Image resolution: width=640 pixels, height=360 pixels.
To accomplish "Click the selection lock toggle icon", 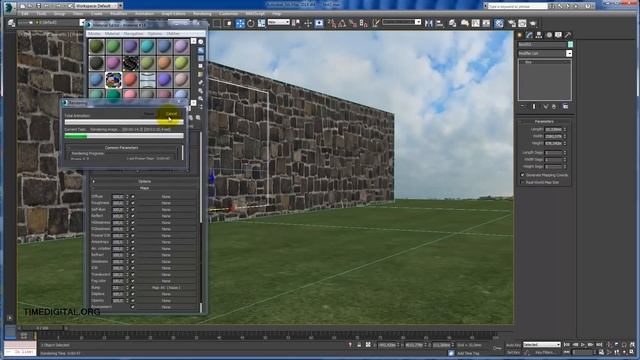I will pyautogui.click(x=359, y=345).
